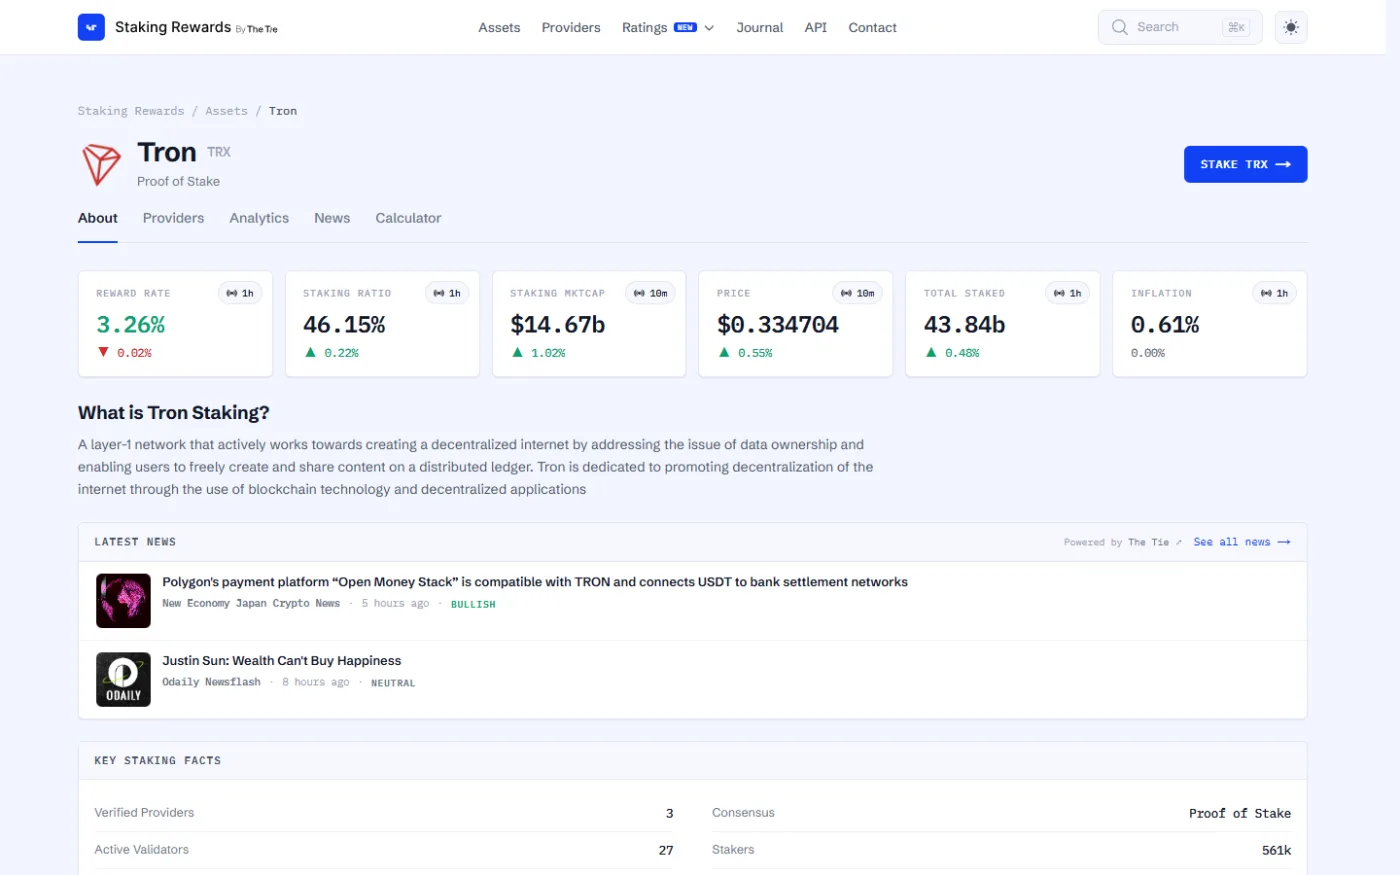Click the Tron logo icon

101,165
